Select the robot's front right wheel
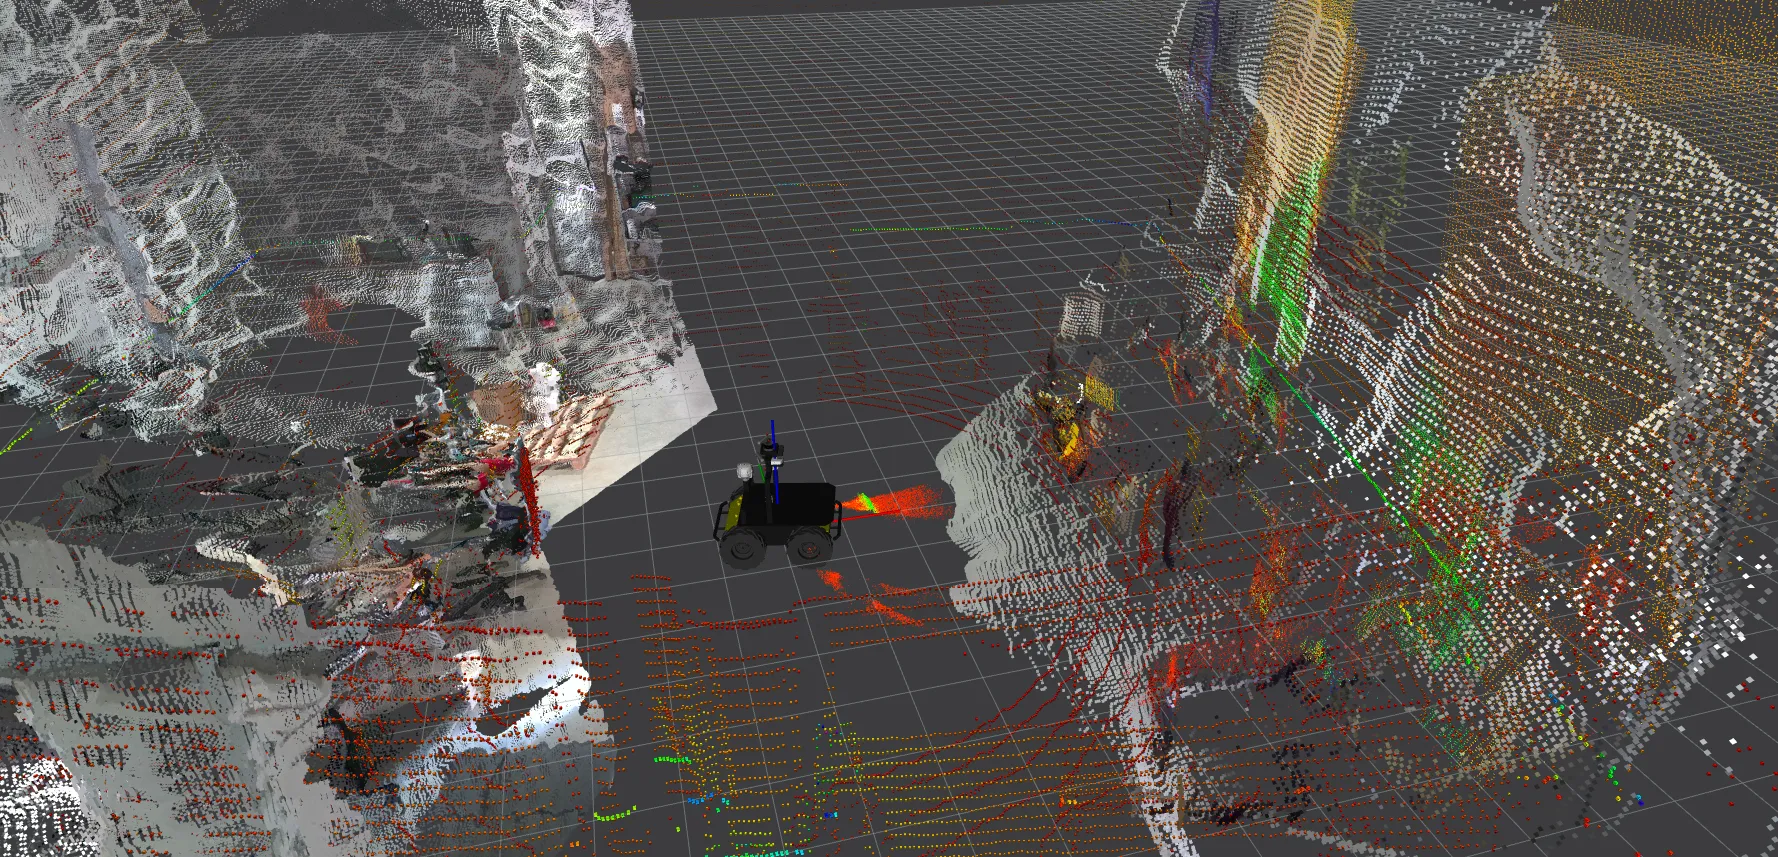Image resolution: width=1778 pixels, height=857 pixels. (809, 548)
